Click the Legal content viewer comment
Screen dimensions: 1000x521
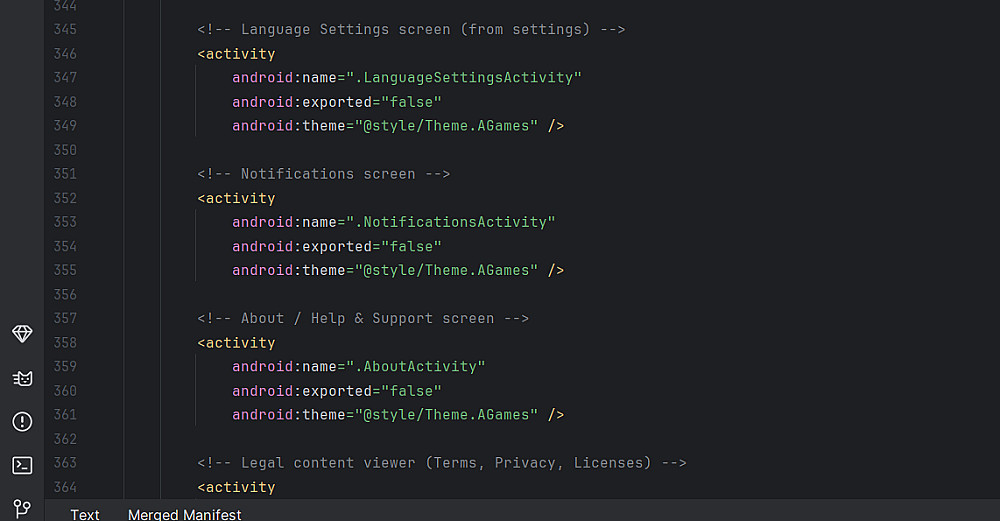click(x=442, y=463)
